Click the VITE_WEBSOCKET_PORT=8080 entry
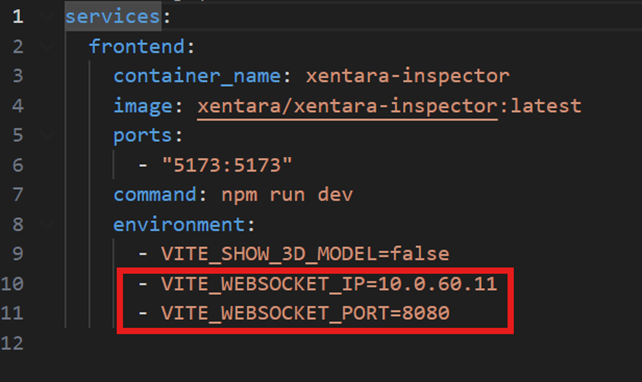 click(x=305, y=314)
